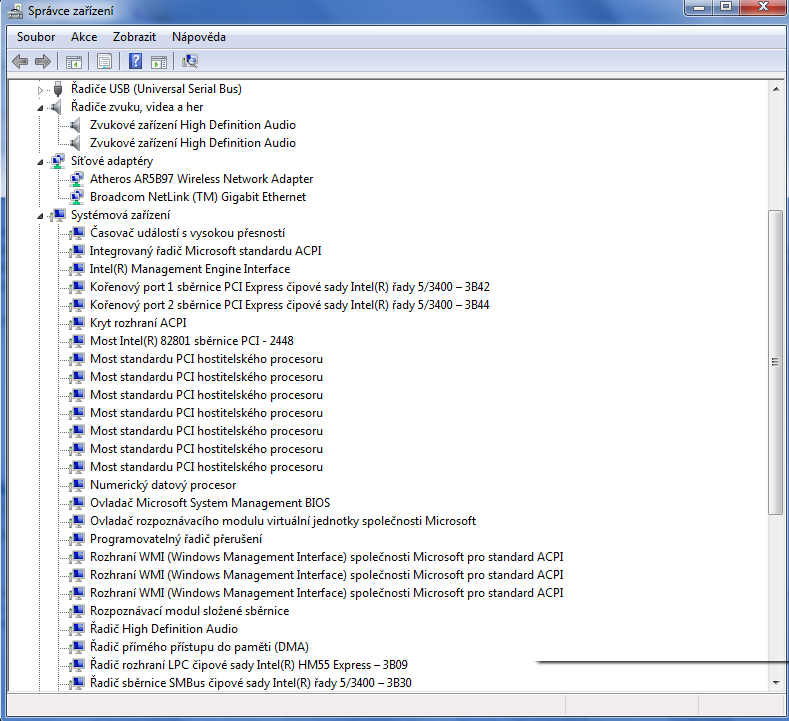Screen dimensions: 789x721
Task: Click icon beside Řadič High Definition Audio
Action: pyautogui.click(x=77, y=629)
